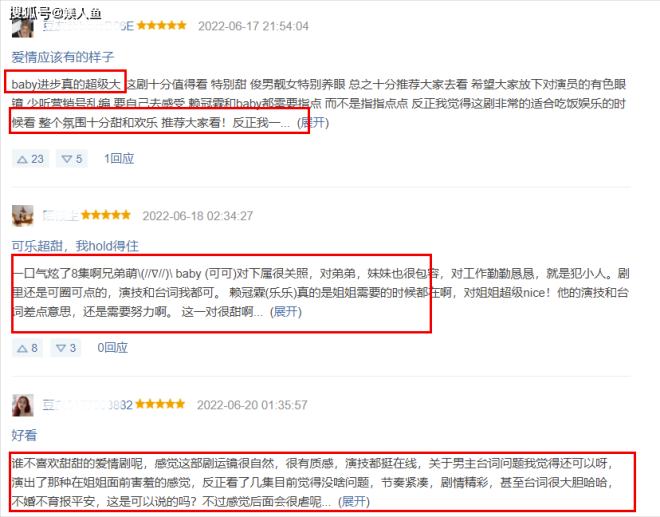This screenshot has height=517, width=660.
Task: Open review titled 可乐超甜，我hold得住
Action: (75, 246)
